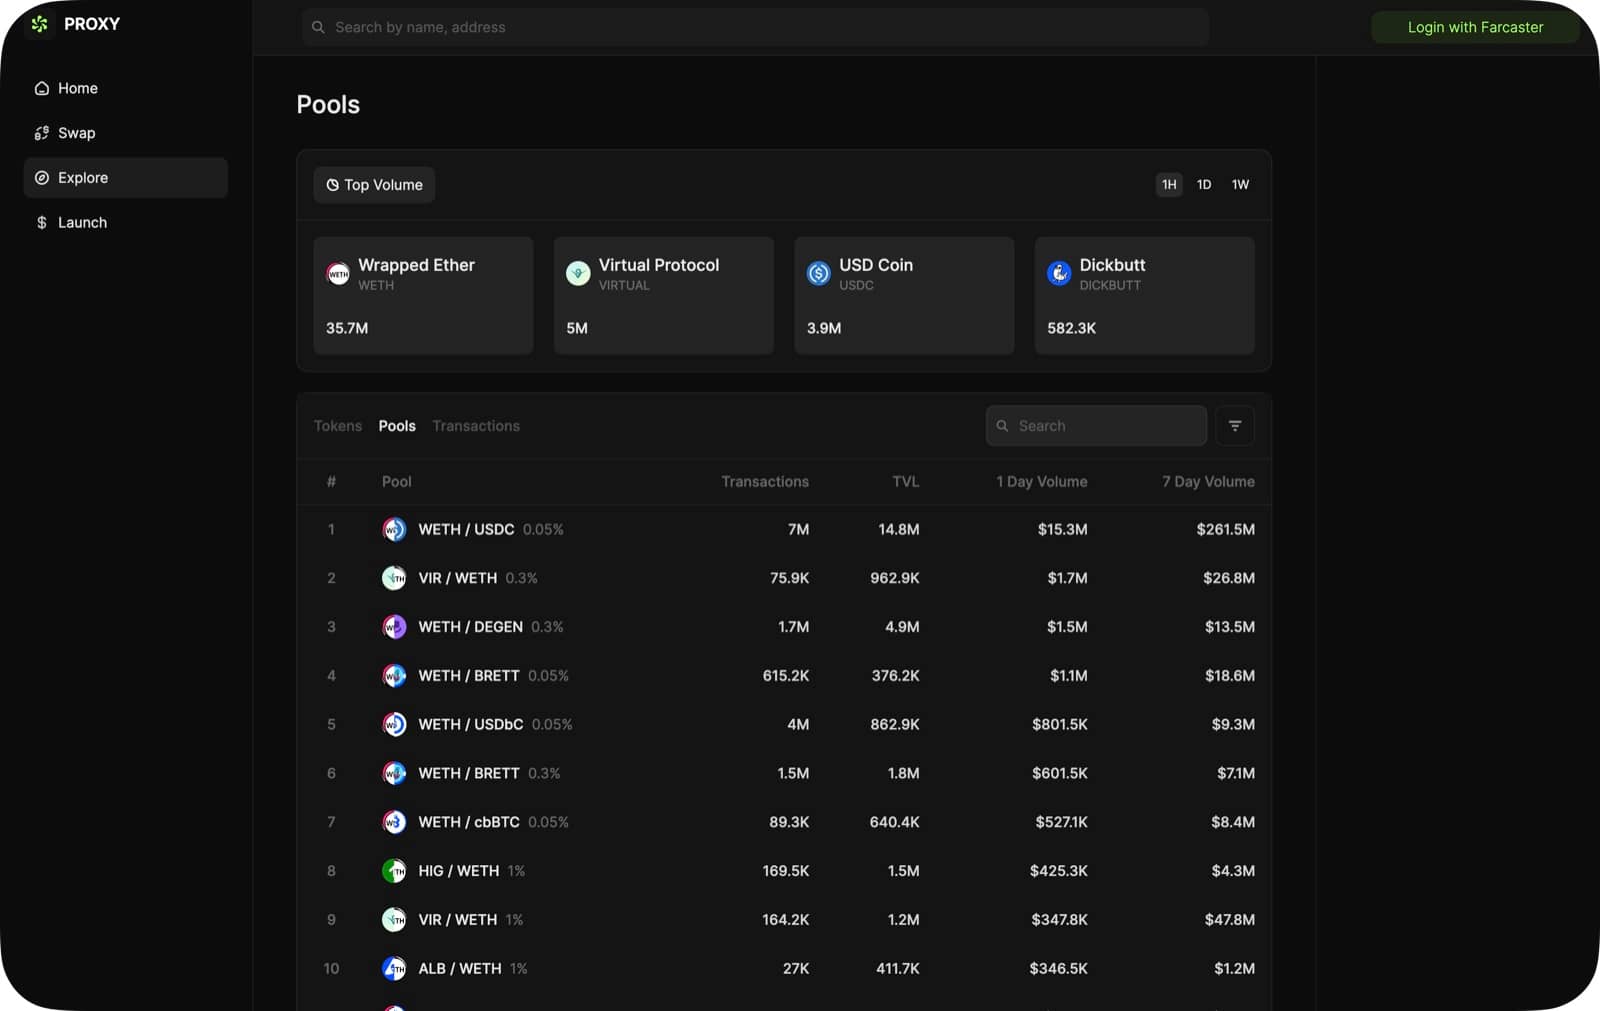Click the $261.5M 7 day volume value
The height and width of the screenshot is (1011, 1600).
[1225, 530]
